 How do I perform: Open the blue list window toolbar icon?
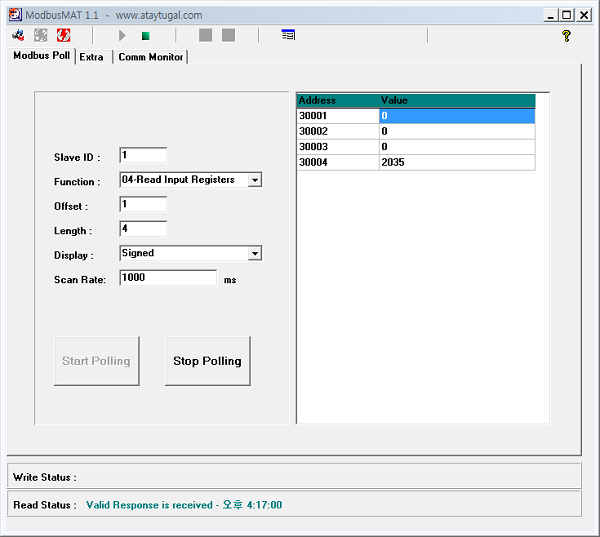pos(288,35)
